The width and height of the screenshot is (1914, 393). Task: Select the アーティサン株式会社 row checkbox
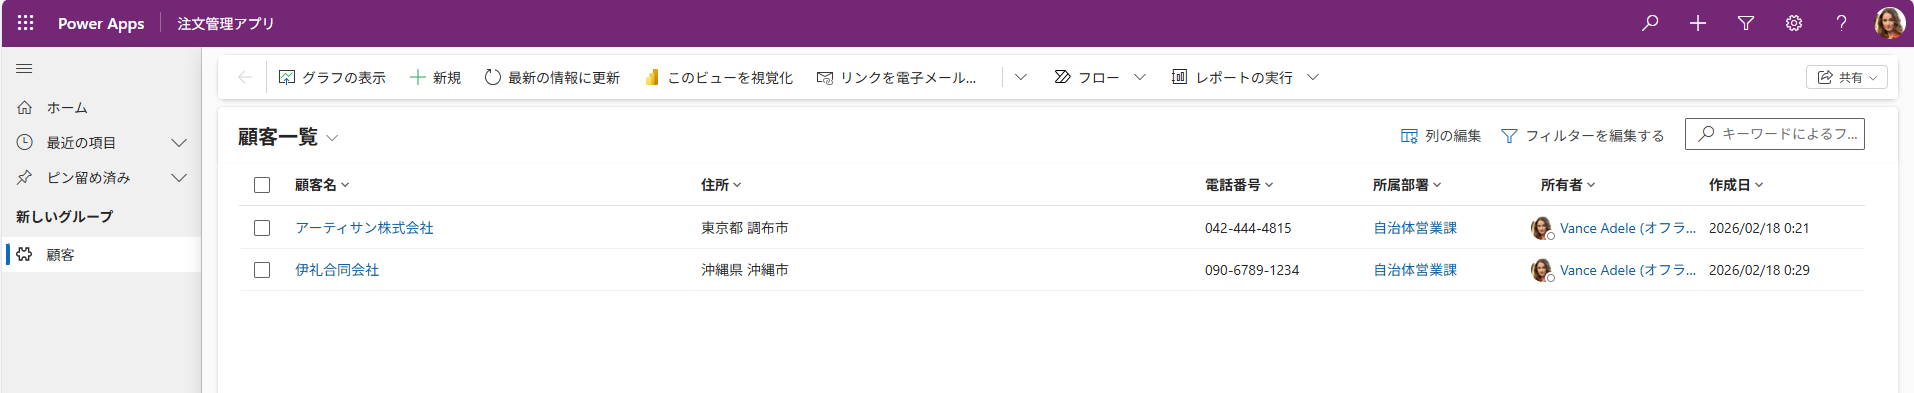[262, 228]
